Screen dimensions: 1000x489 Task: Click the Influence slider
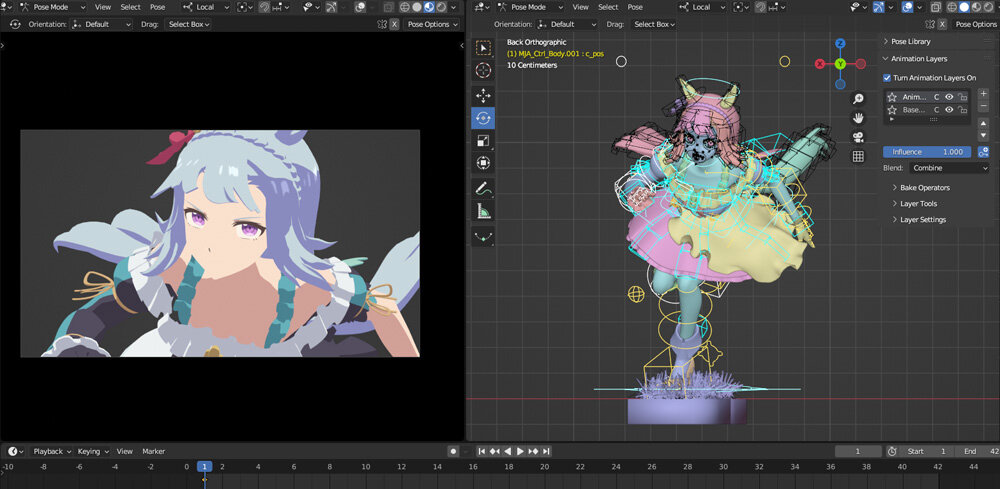tap(927, 152)
